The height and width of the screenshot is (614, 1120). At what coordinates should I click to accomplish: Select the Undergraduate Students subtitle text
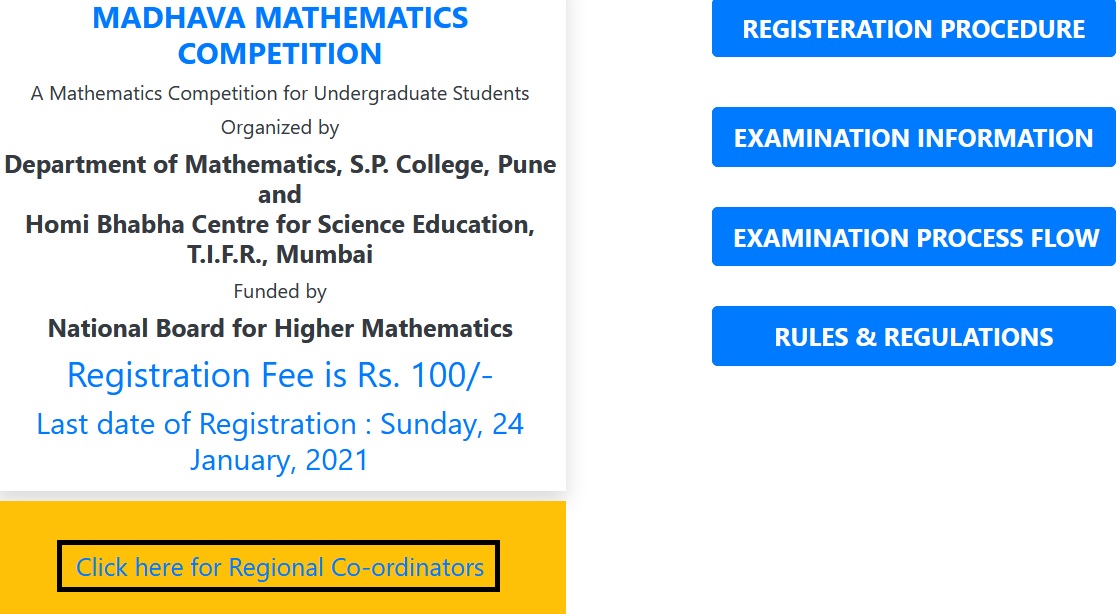420,94
